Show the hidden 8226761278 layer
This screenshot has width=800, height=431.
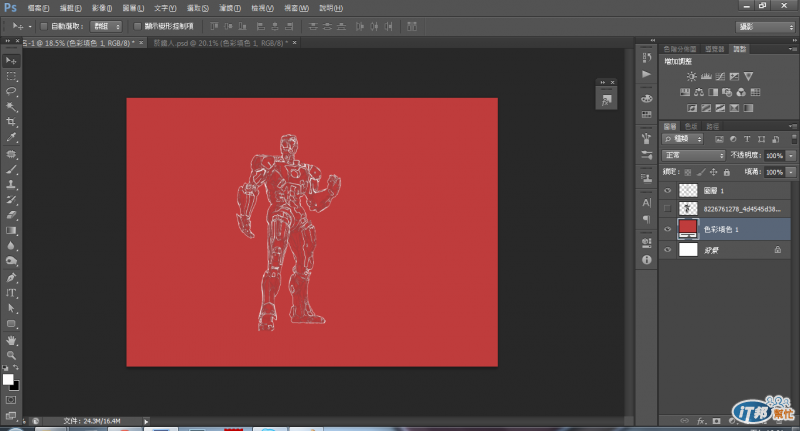click(x=668, y=208)
